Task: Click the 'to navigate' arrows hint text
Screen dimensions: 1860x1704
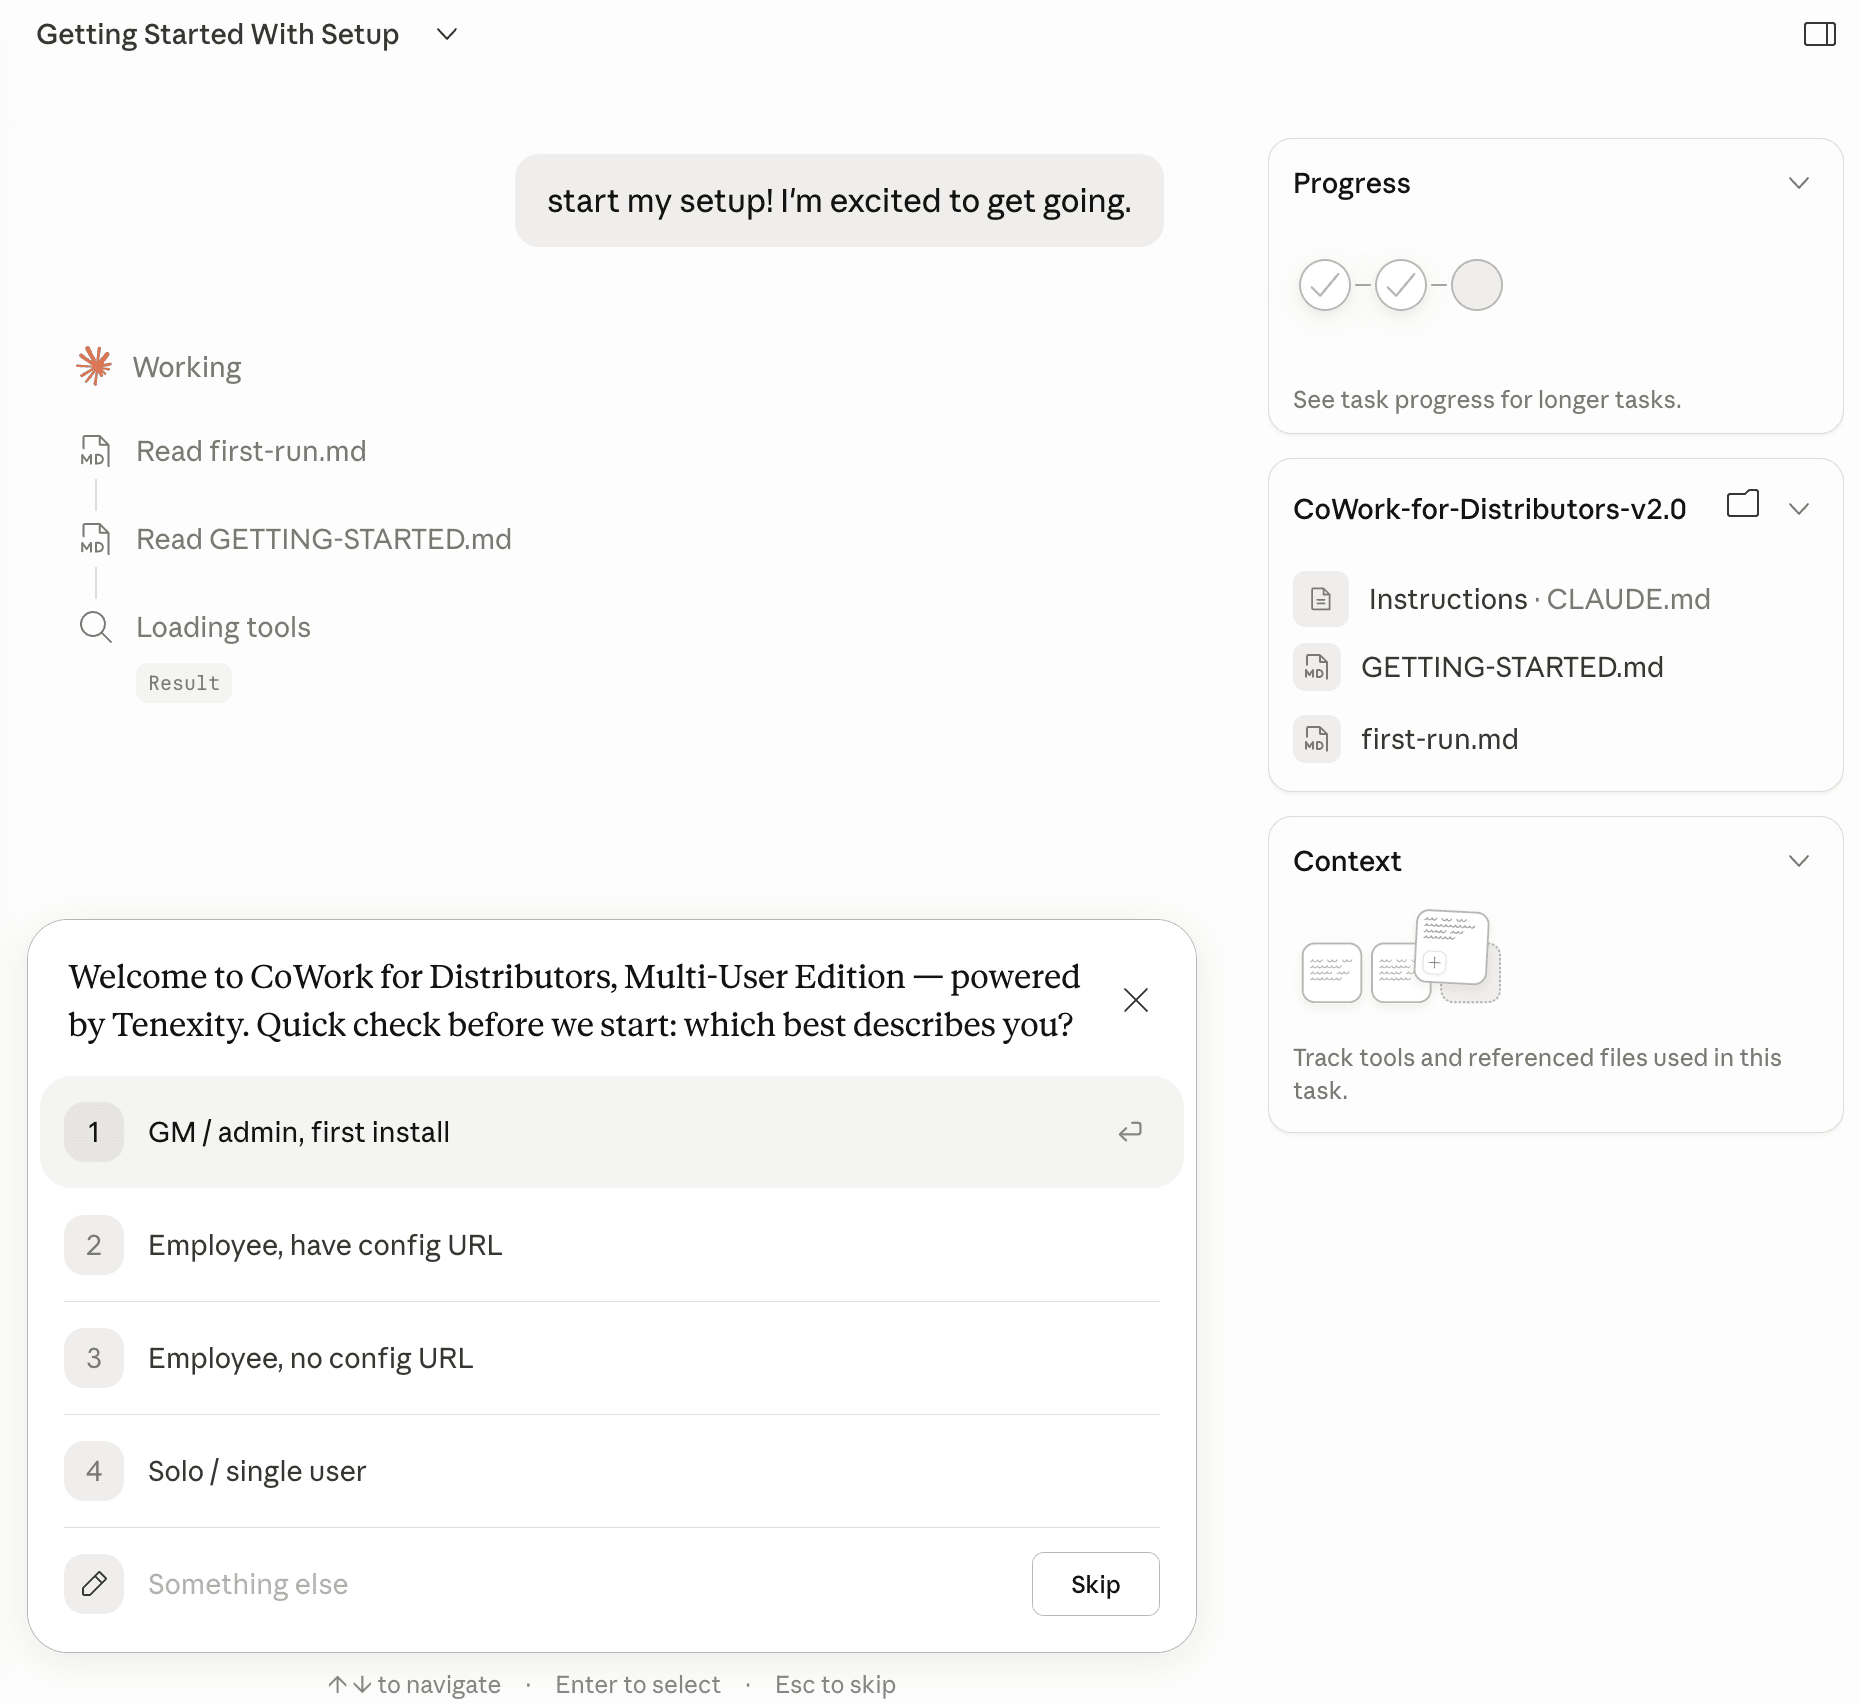Action: 414,1684
